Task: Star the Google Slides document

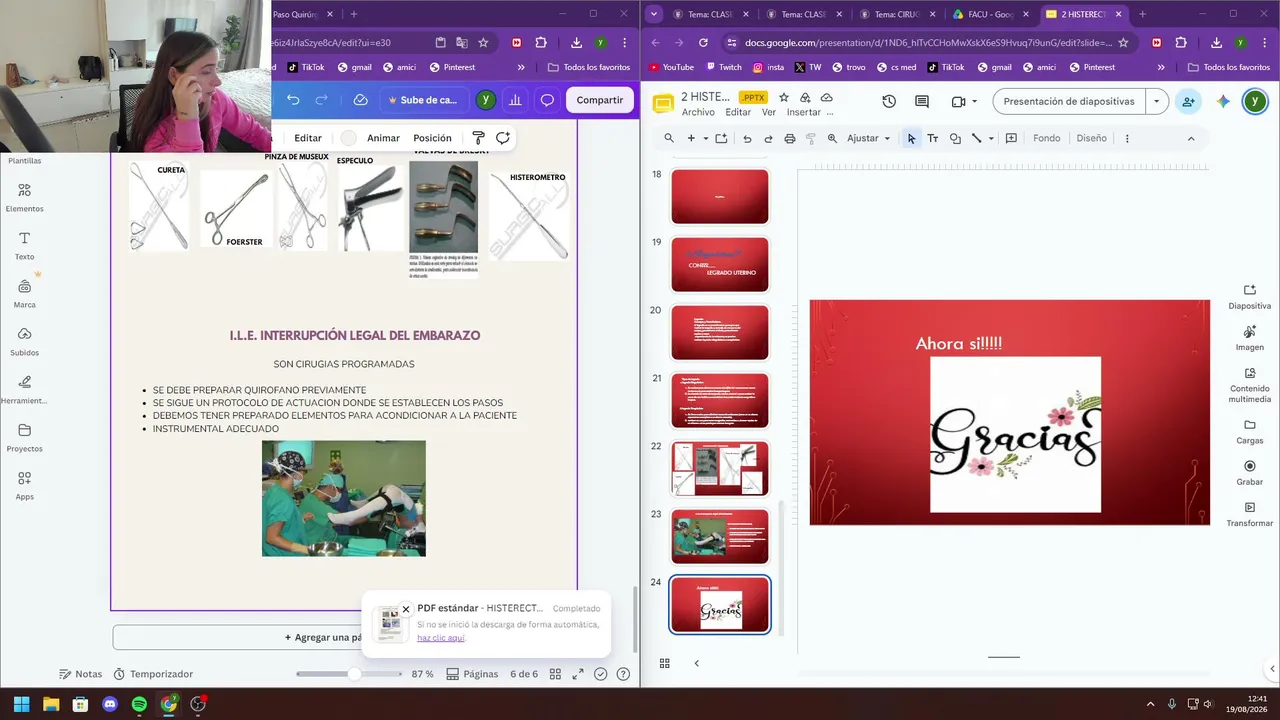Action: click(784, 97)
